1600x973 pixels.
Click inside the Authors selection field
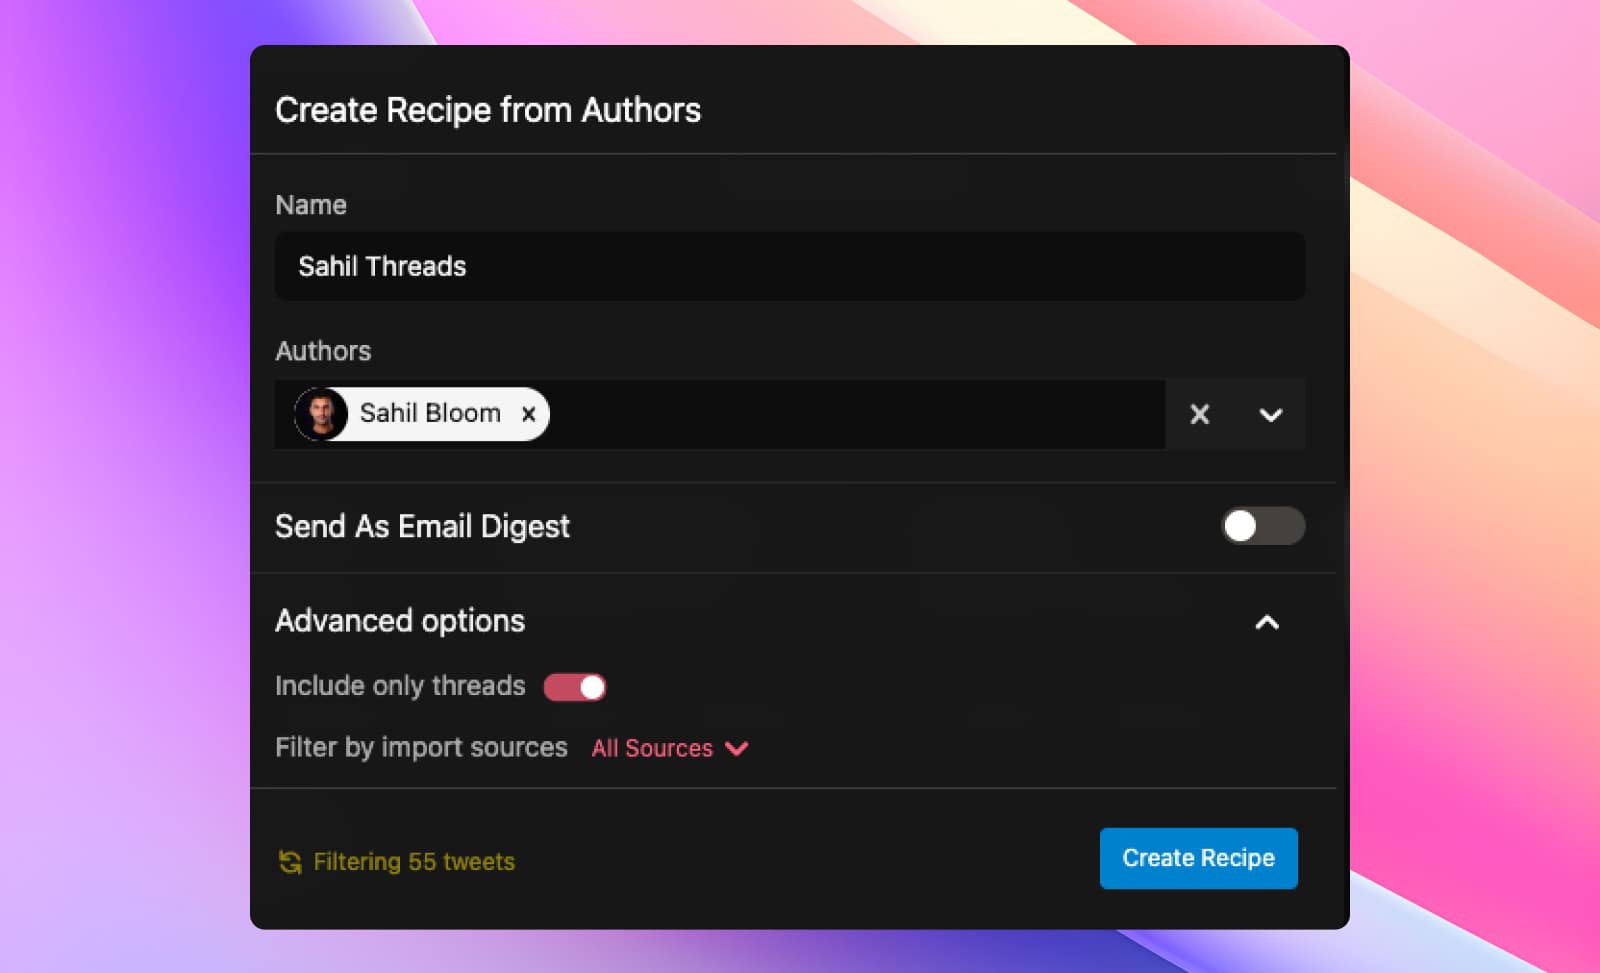(720, 414)
